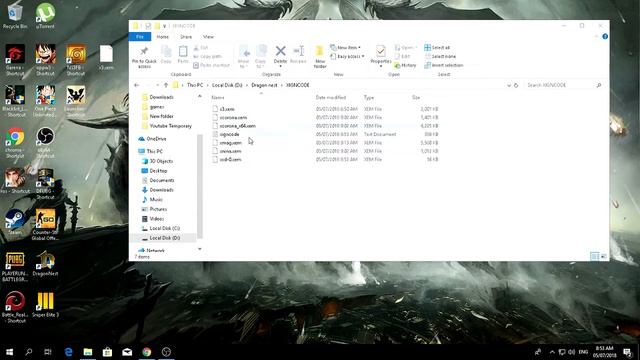Select the xigncode text document
The width and height of the screenshot is (640, 360).
(226, 134)
